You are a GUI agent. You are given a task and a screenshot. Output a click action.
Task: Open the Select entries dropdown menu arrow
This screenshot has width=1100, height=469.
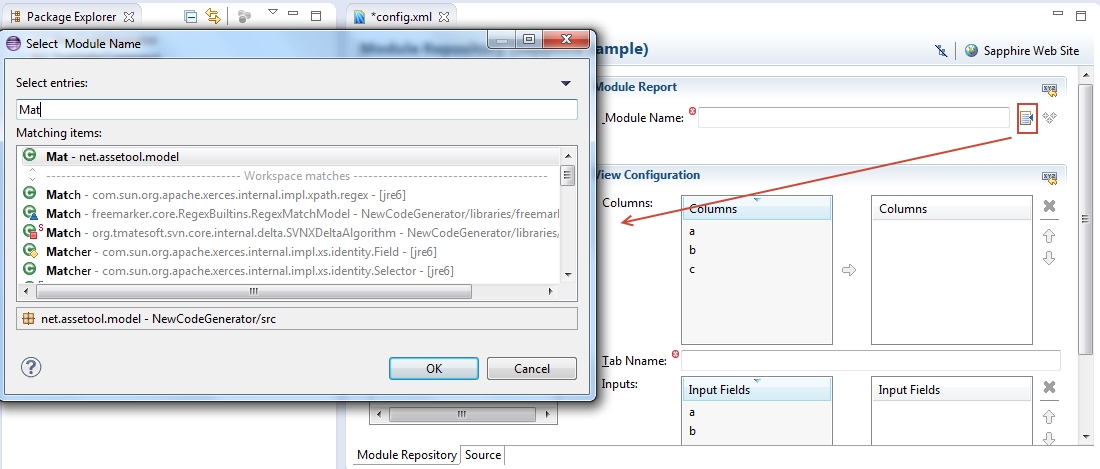(x=566, y=83)
